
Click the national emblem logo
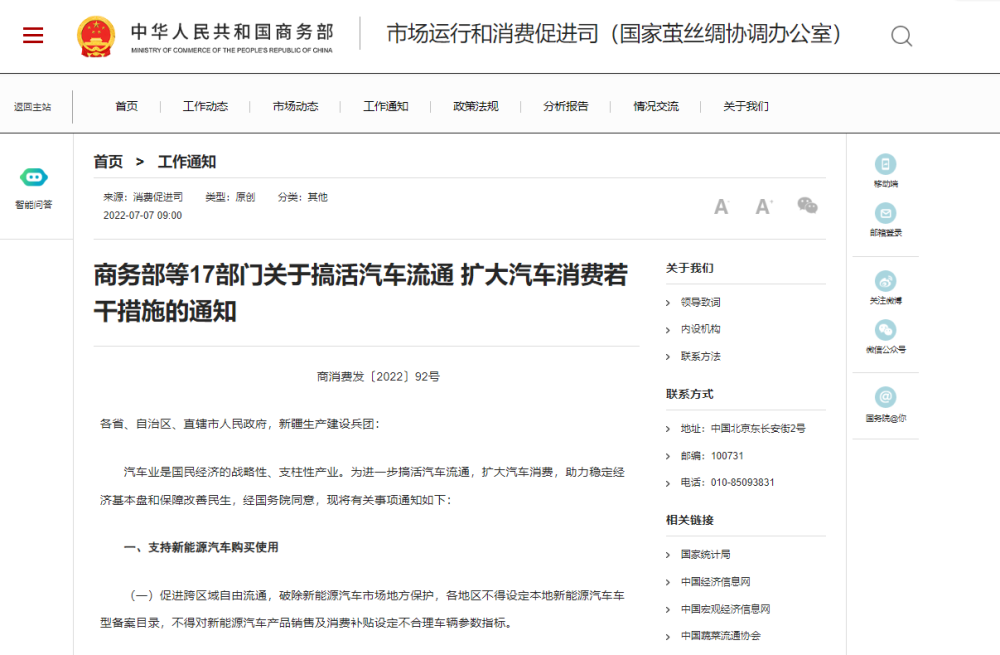(96, 37)
